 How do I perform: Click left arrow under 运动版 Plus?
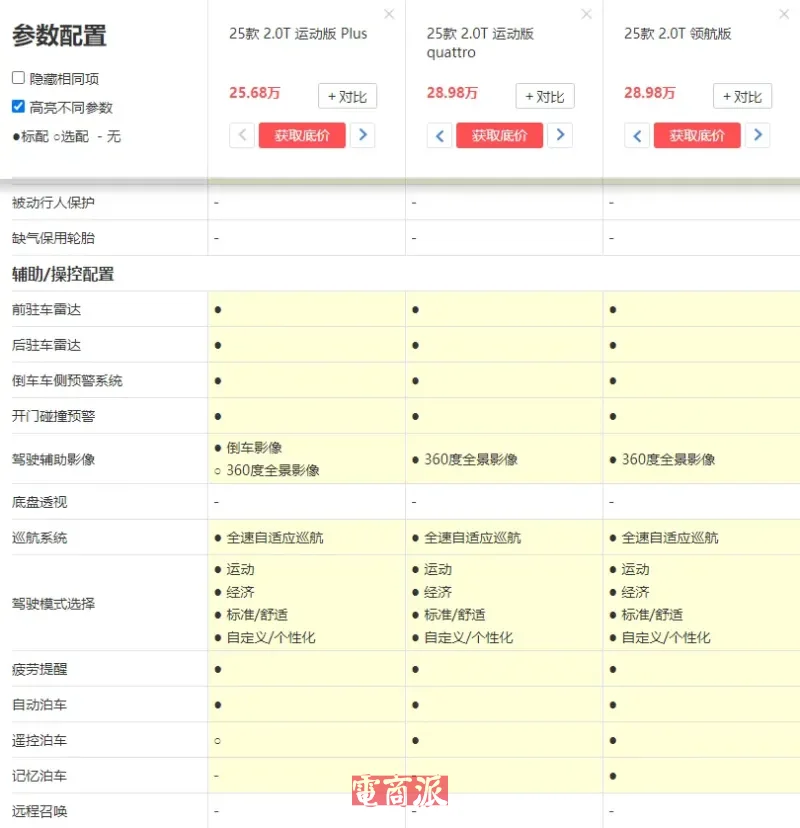point(242,135)
